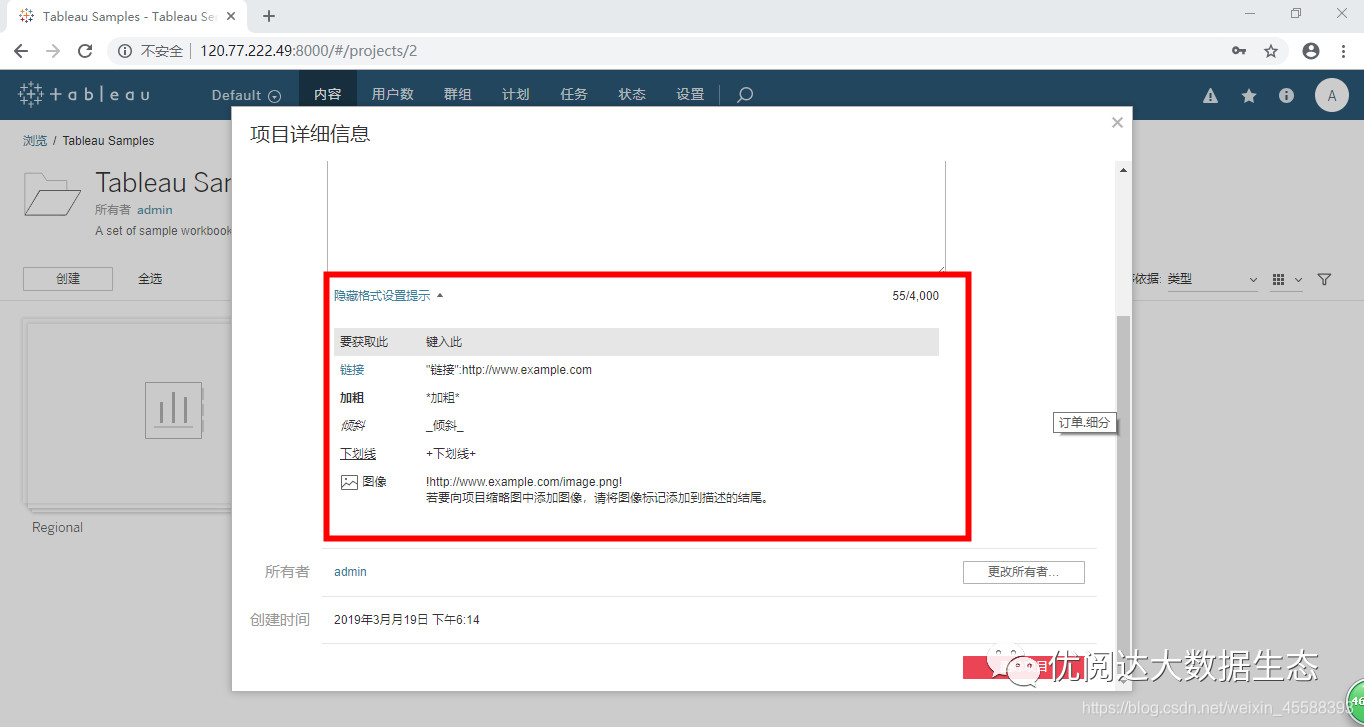Click the 链接 example in the hints table
Viewport: 1364px width, 727px height.
tap(352, 370)
